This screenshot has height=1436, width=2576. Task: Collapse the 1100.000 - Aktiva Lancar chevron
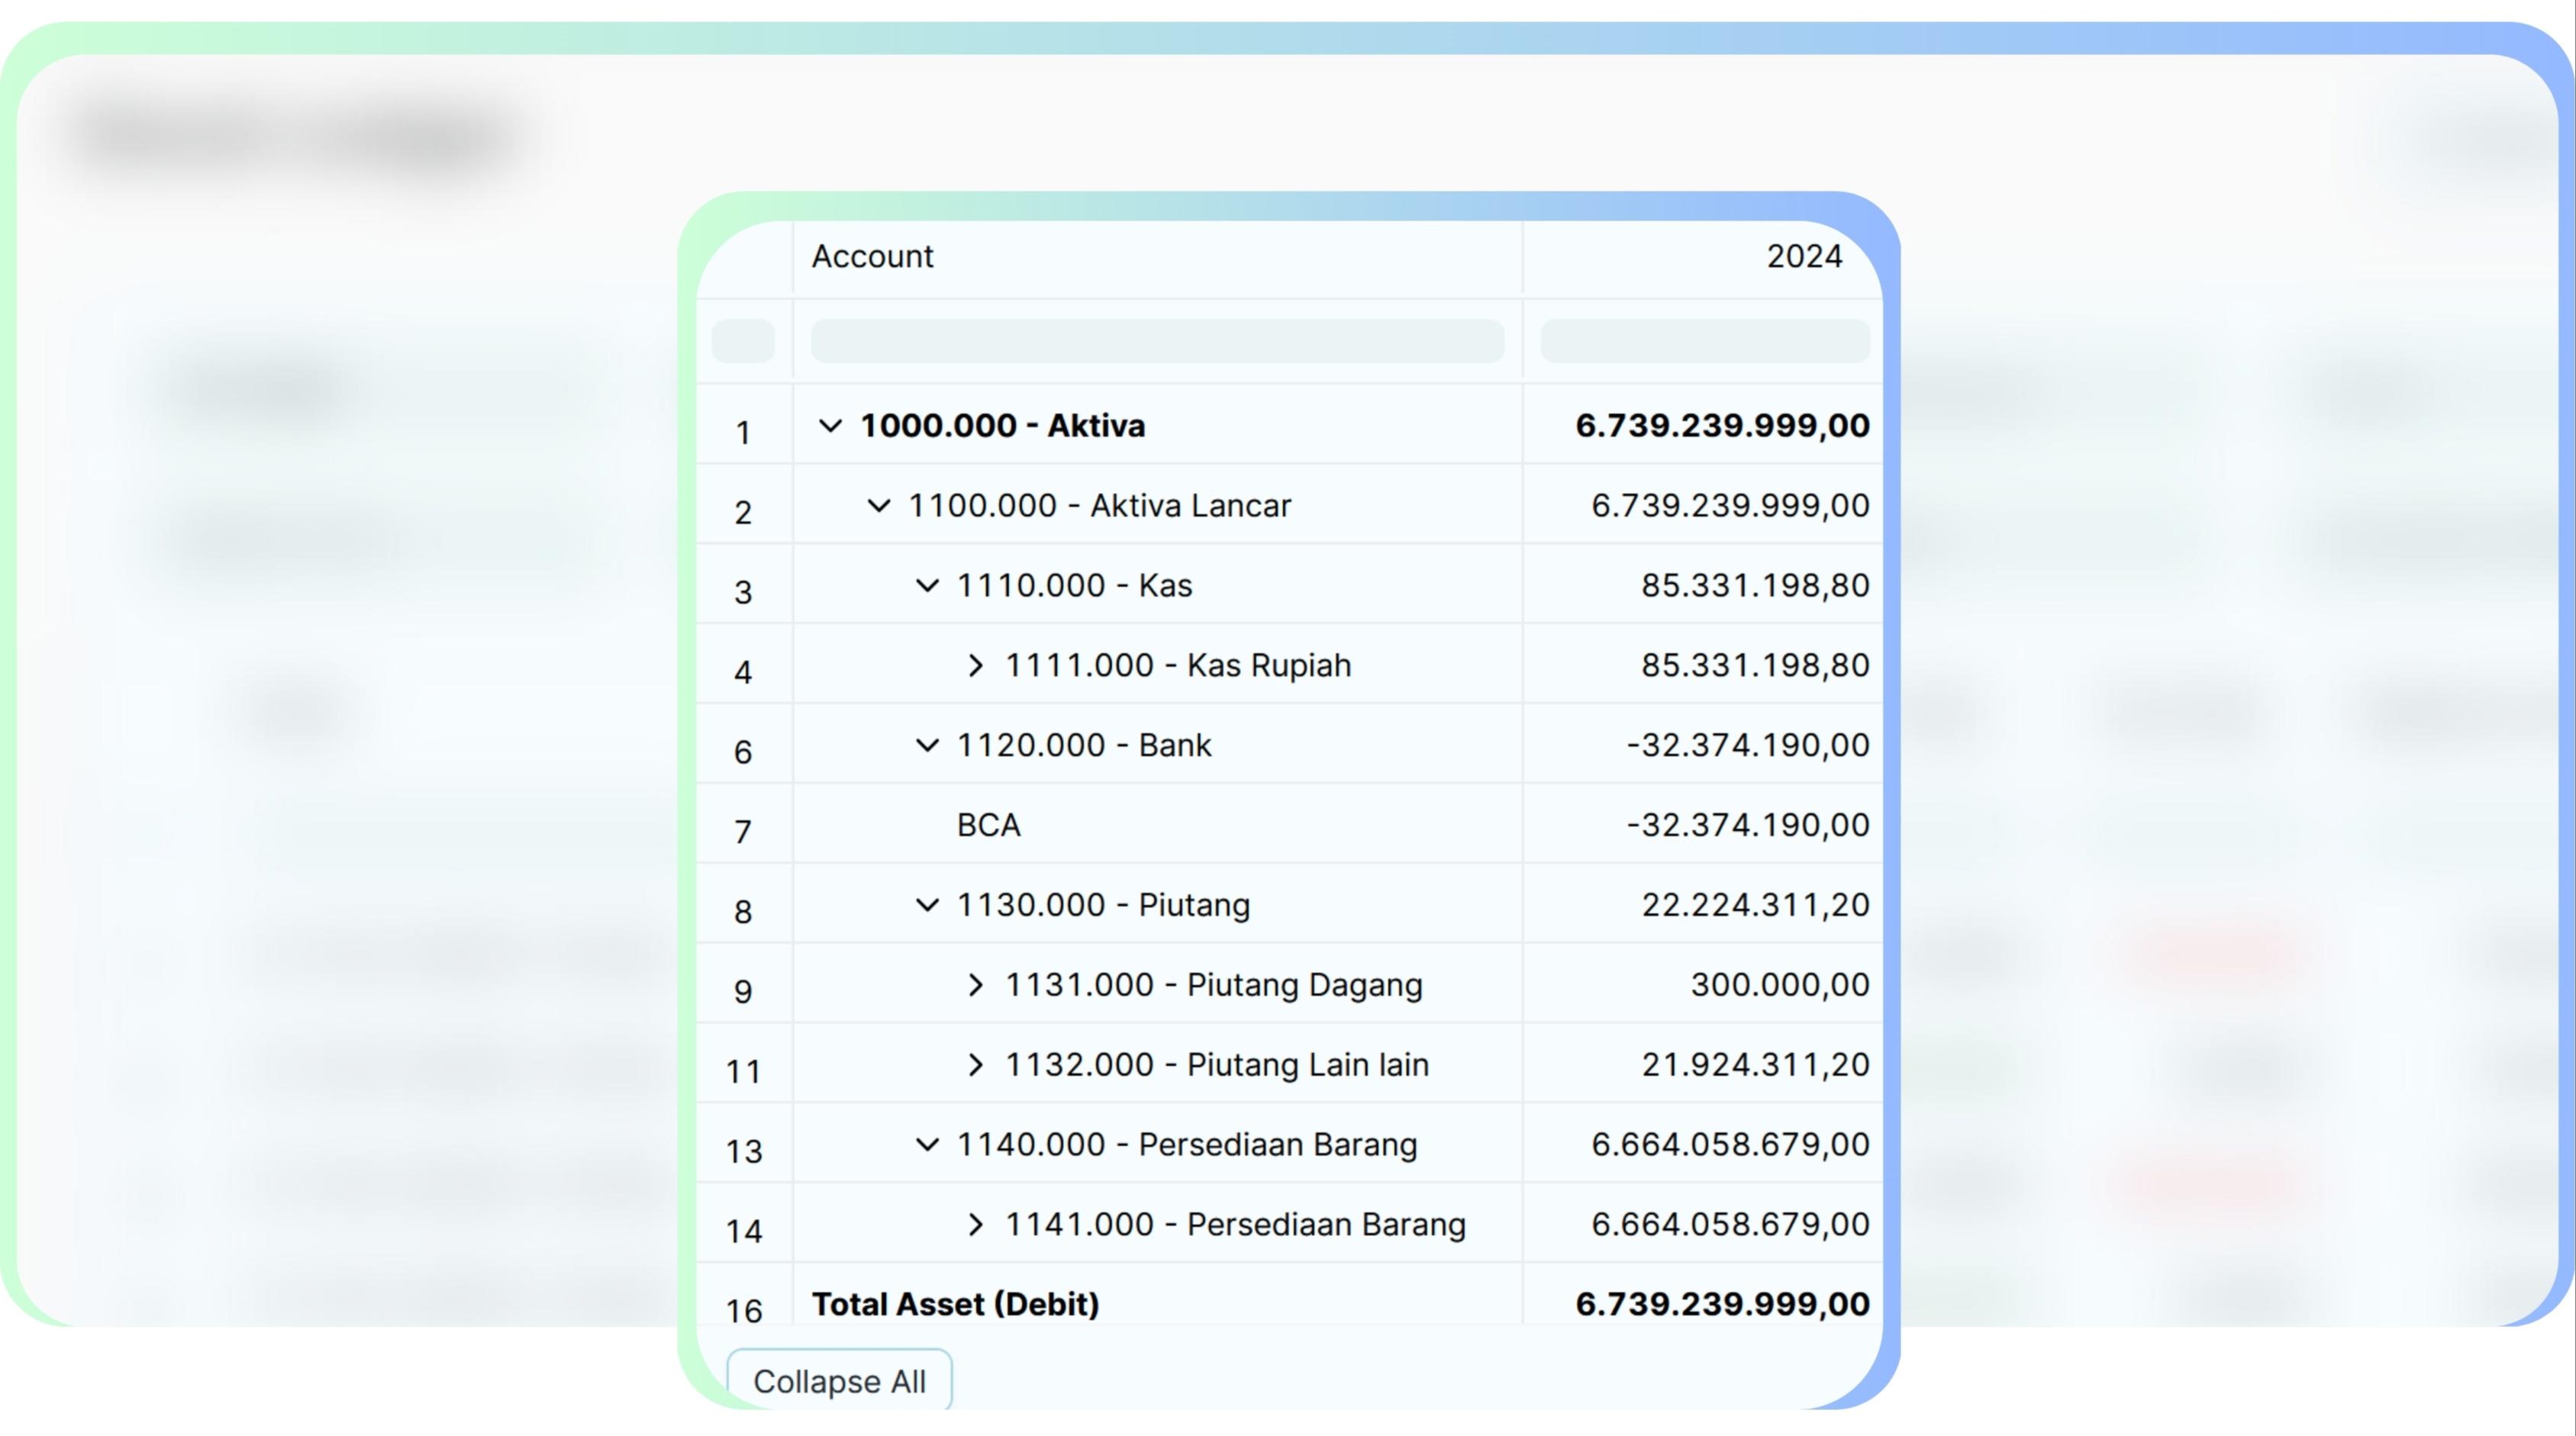click(878, 506)
